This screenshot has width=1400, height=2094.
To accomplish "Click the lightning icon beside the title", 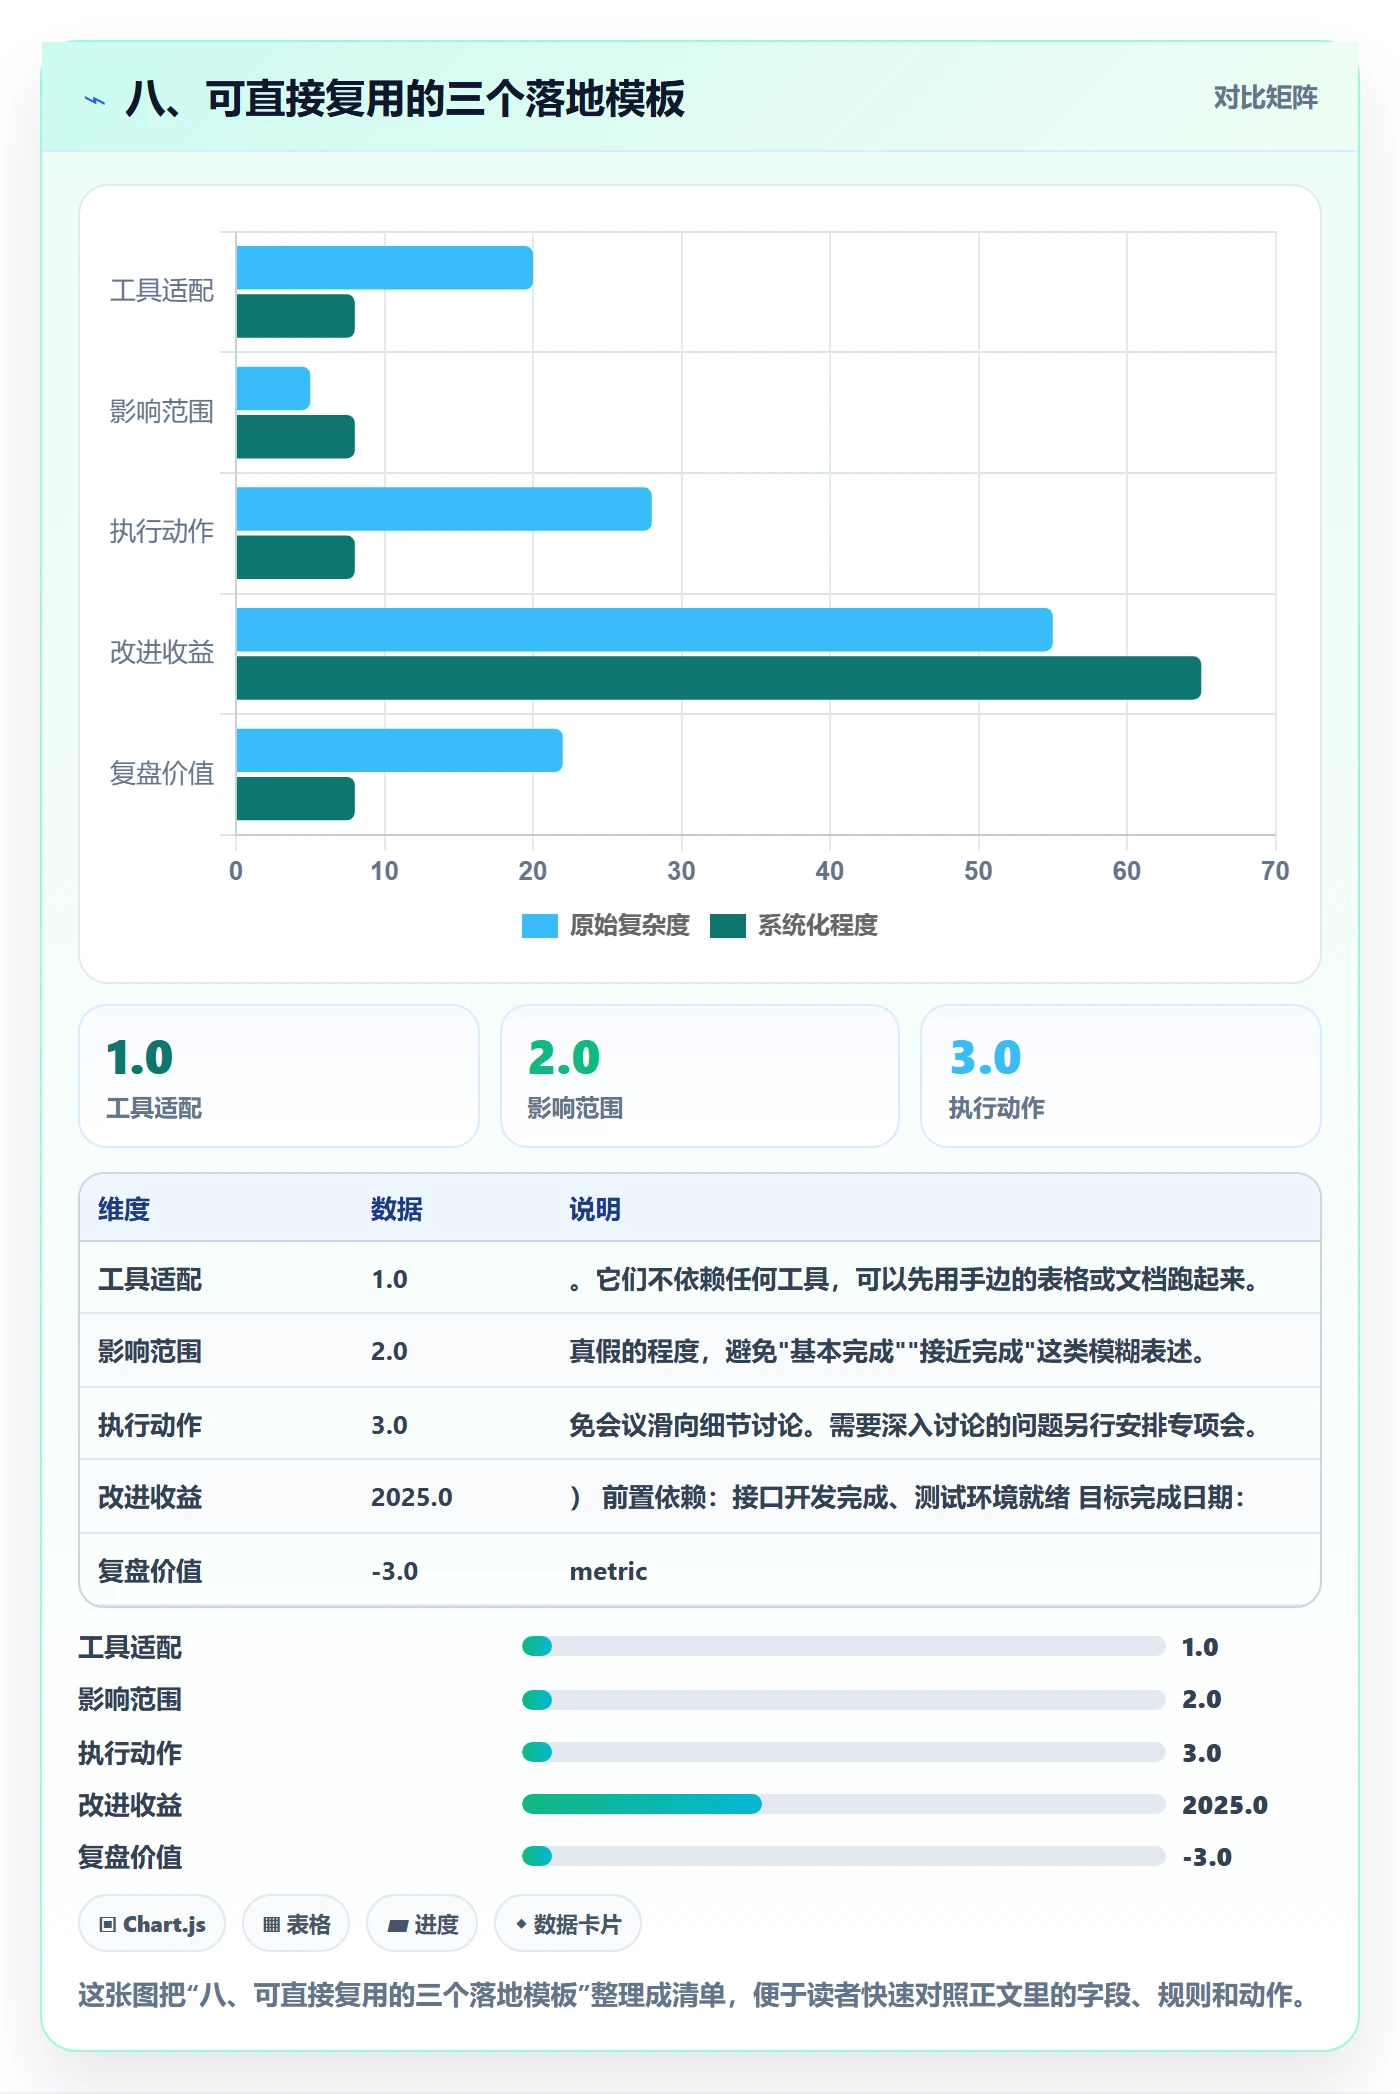I will tap(95, 100).
